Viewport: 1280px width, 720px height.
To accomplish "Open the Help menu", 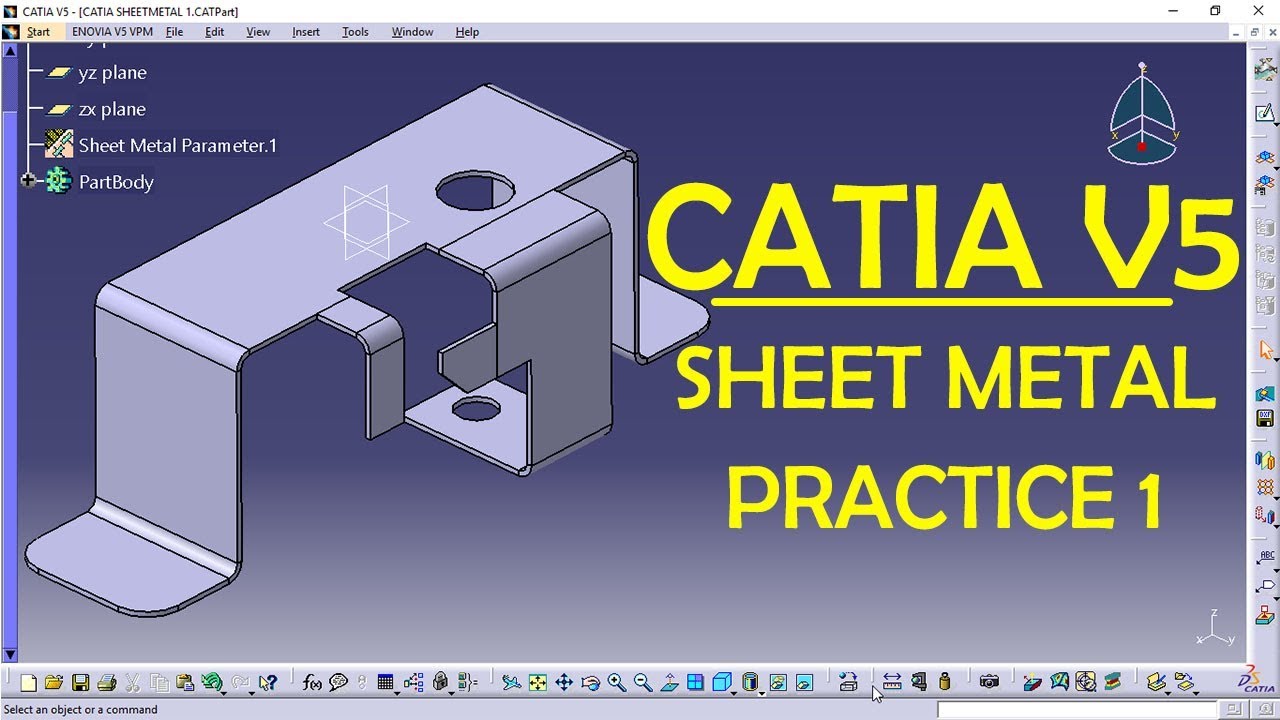I will (467, 32).
